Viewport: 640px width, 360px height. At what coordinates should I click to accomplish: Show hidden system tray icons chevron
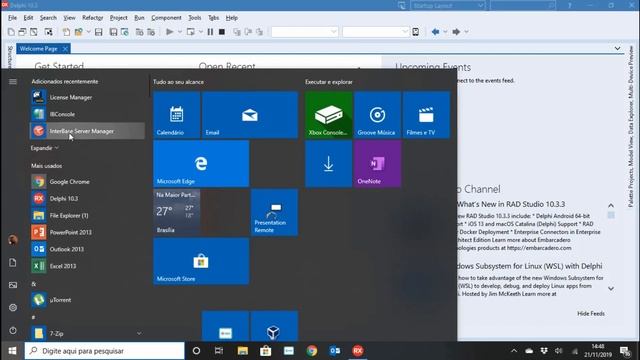pos(514,351)
